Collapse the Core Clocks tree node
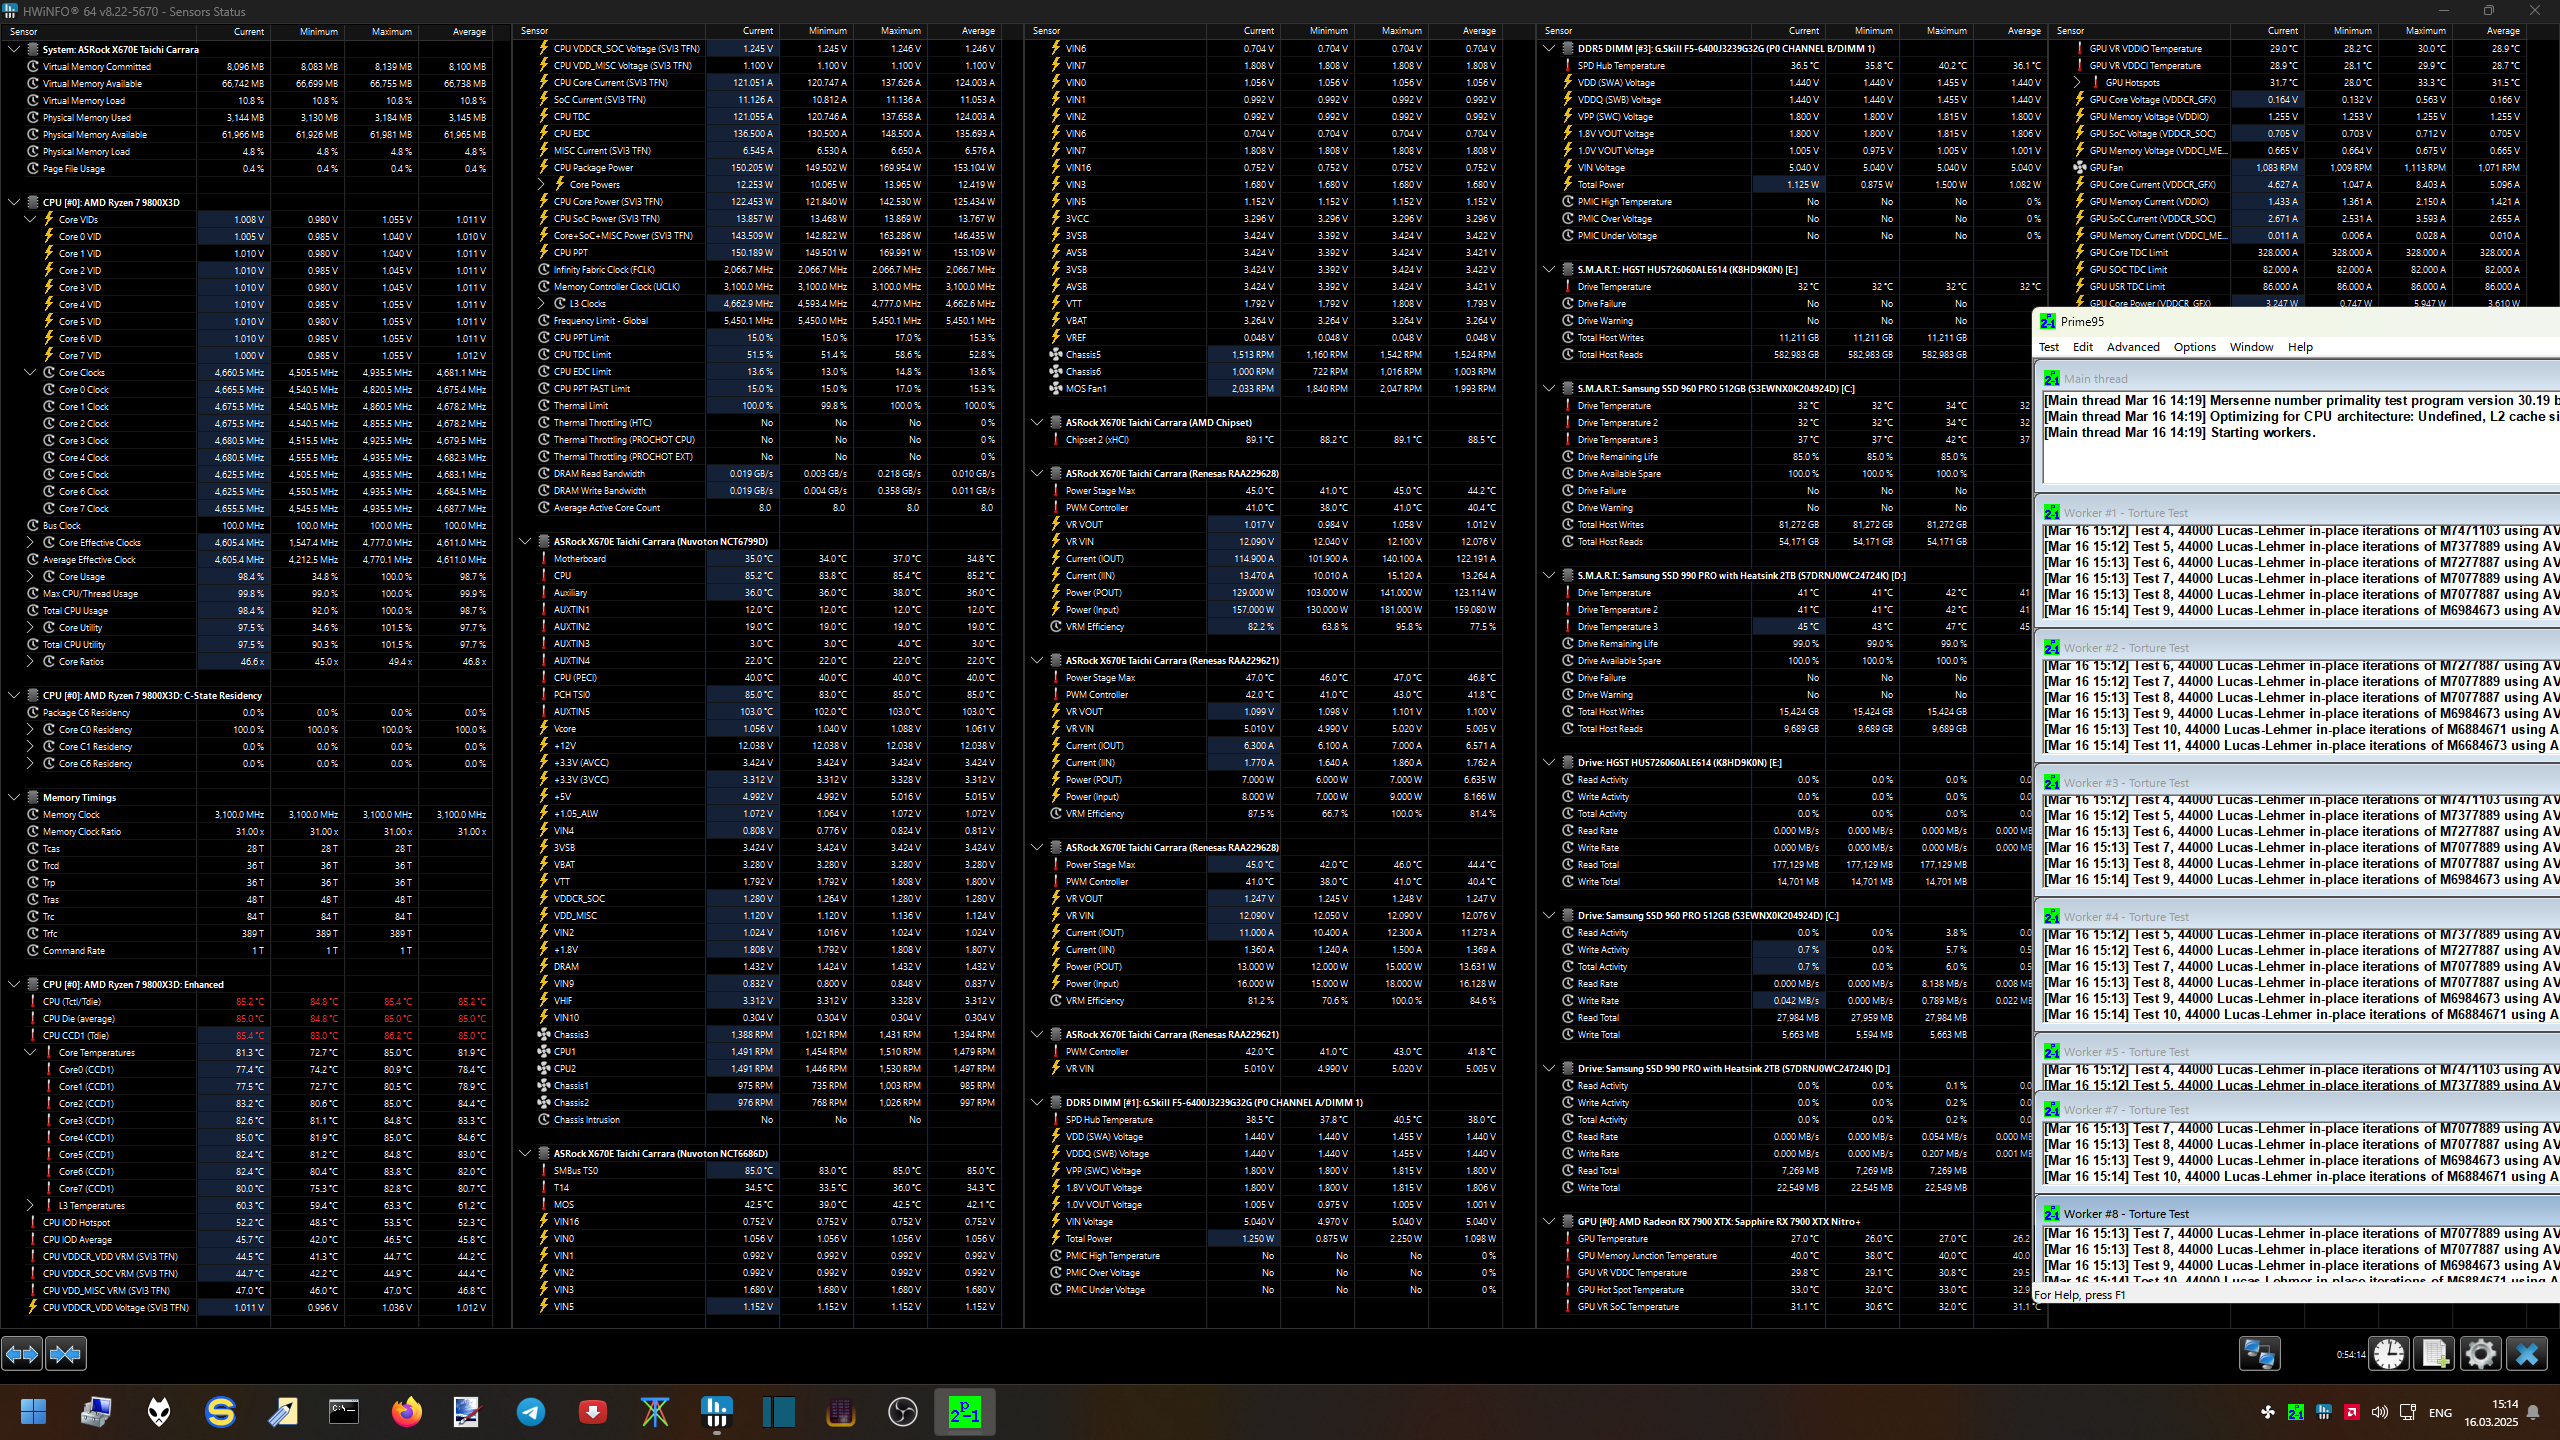 tap(30, 372)
